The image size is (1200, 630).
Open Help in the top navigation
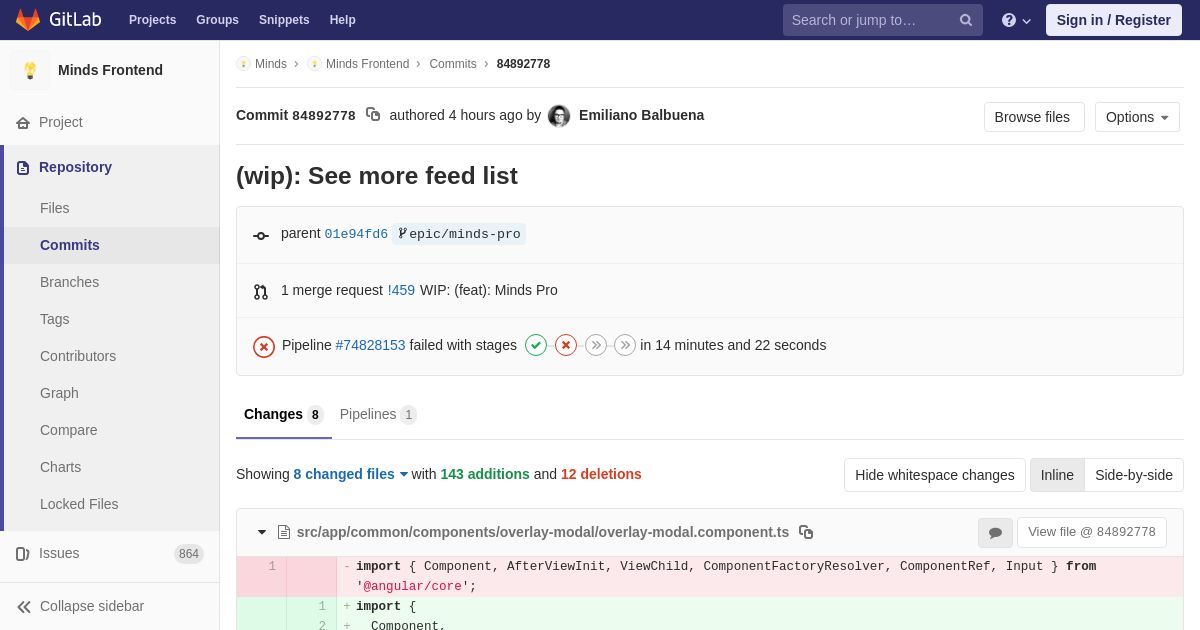pyautogui.click(x=343, y=20)
